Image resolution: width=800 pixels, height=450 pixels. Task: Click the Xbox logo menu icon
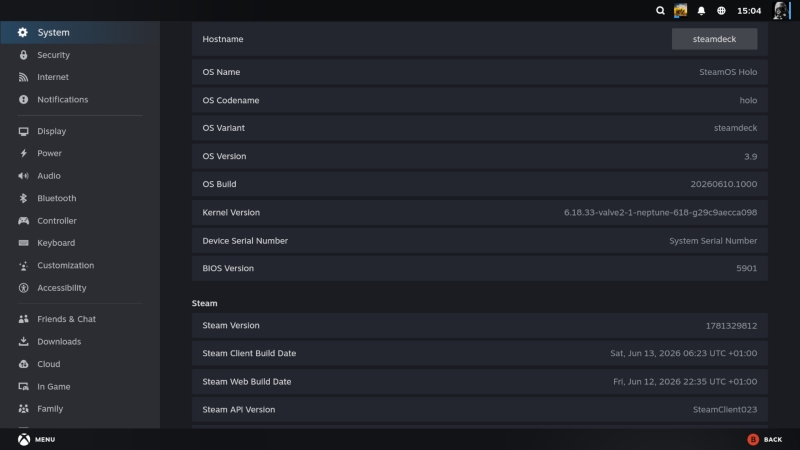[24, 439]
